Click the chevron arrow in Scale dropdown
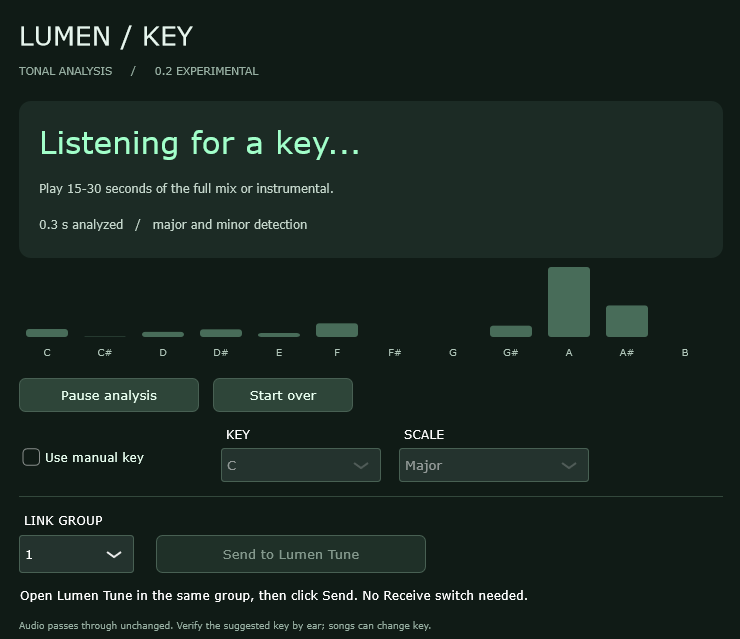This screenshot has width=740, height=639. point(569,466)
